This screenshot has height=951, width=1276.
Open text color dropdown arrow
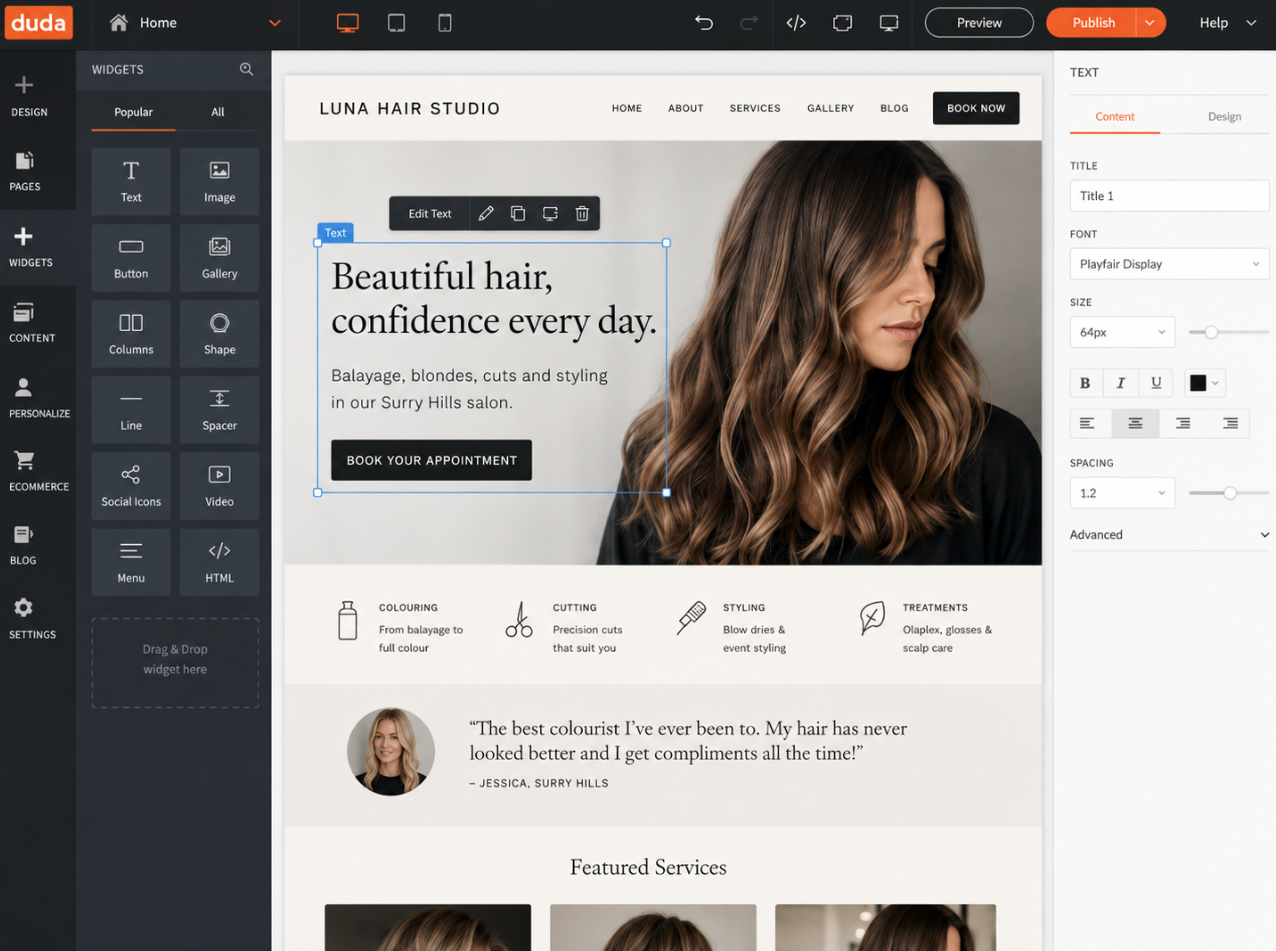point(1216,383)
